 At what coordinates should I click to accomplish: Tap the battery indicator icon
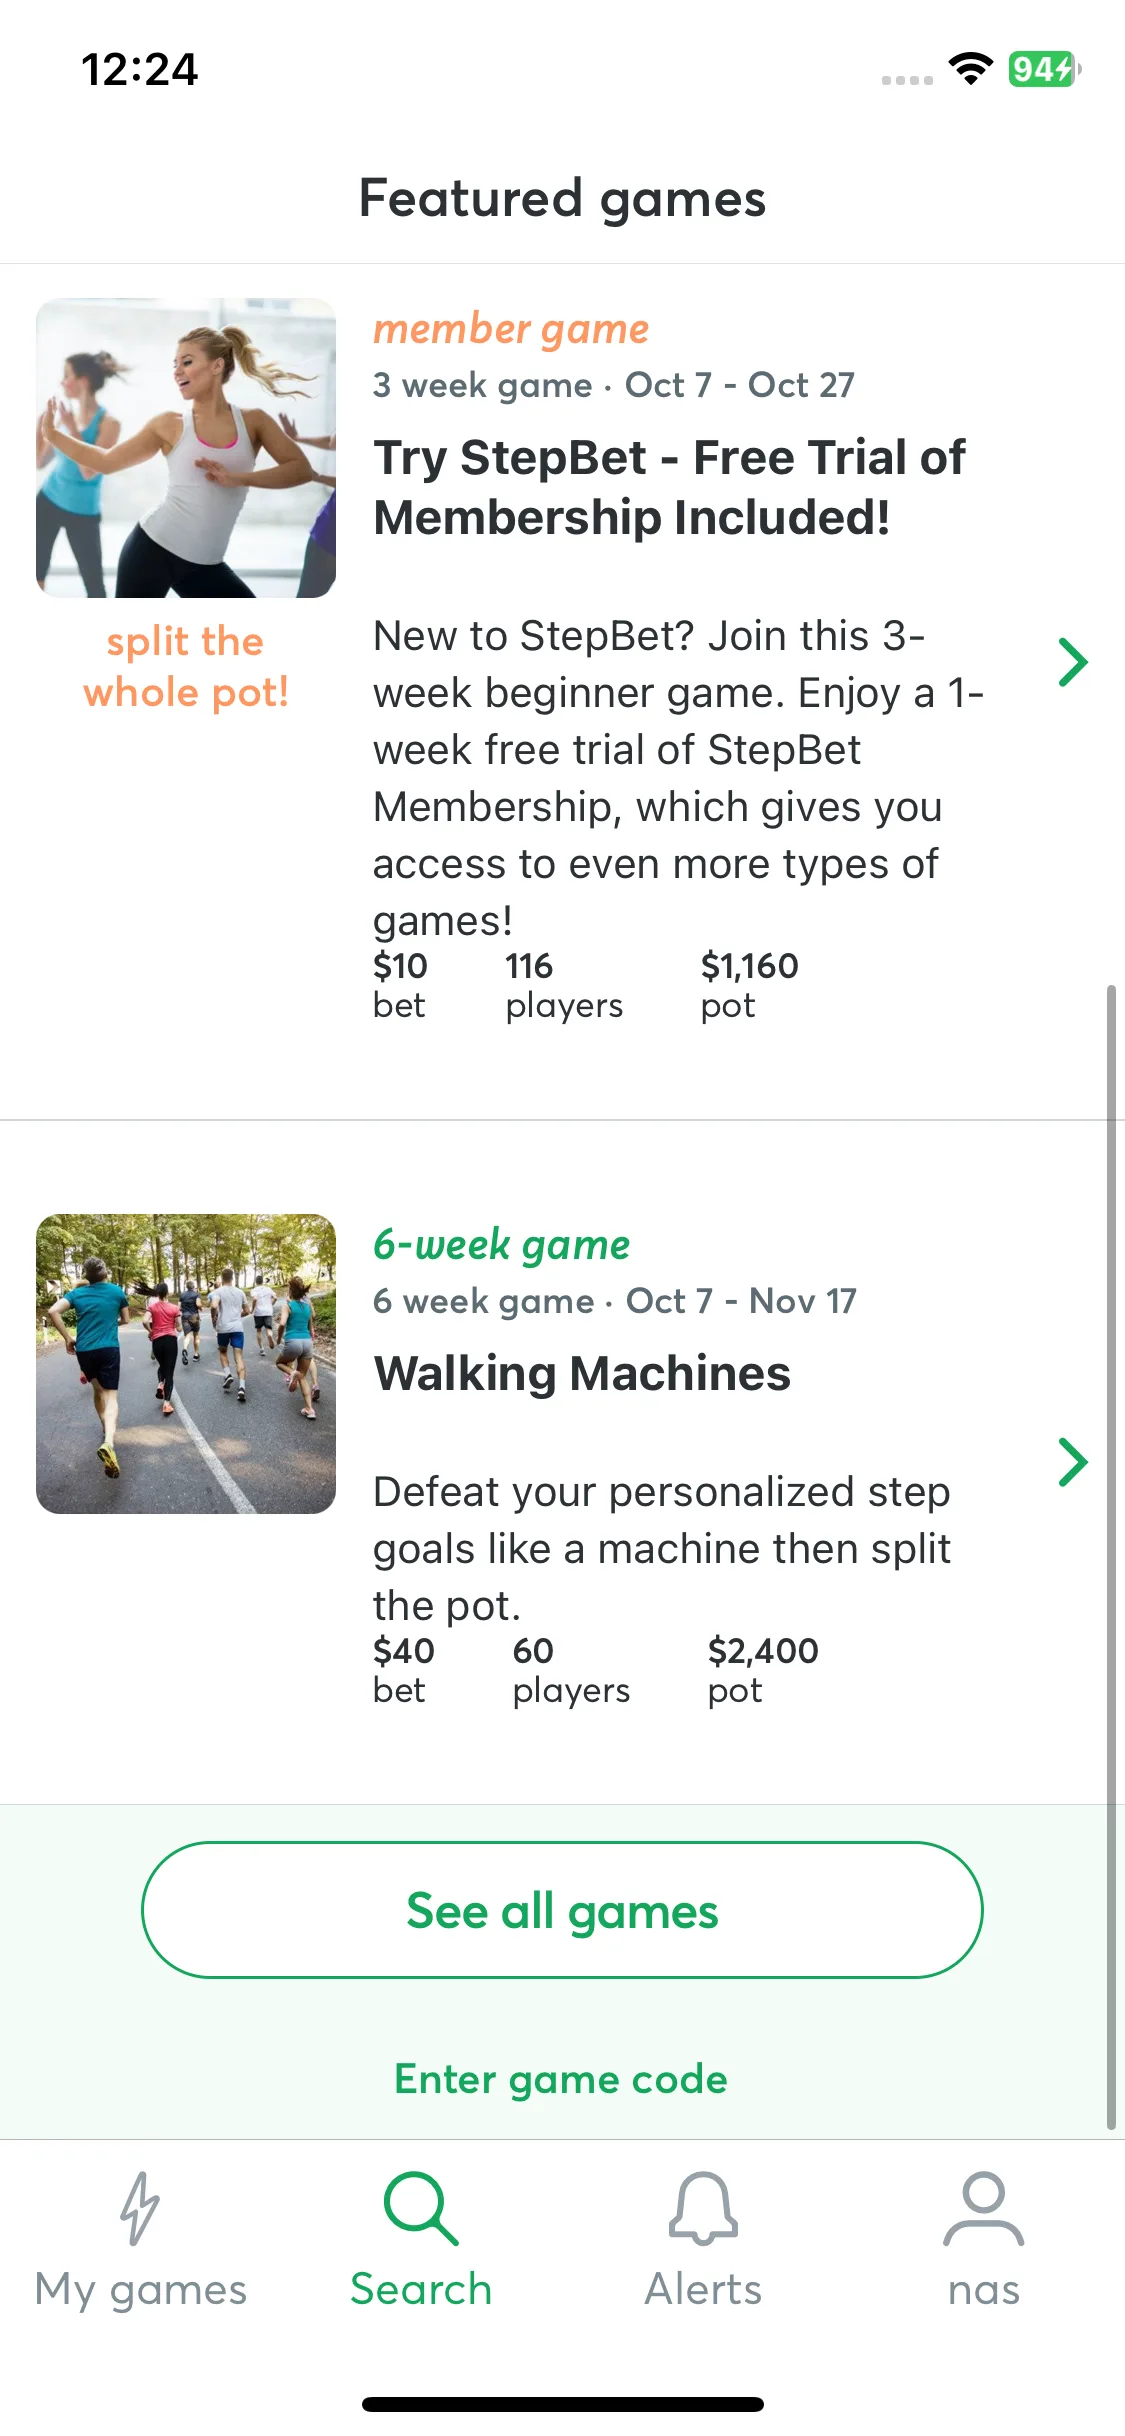click(x=1045, y=69)
